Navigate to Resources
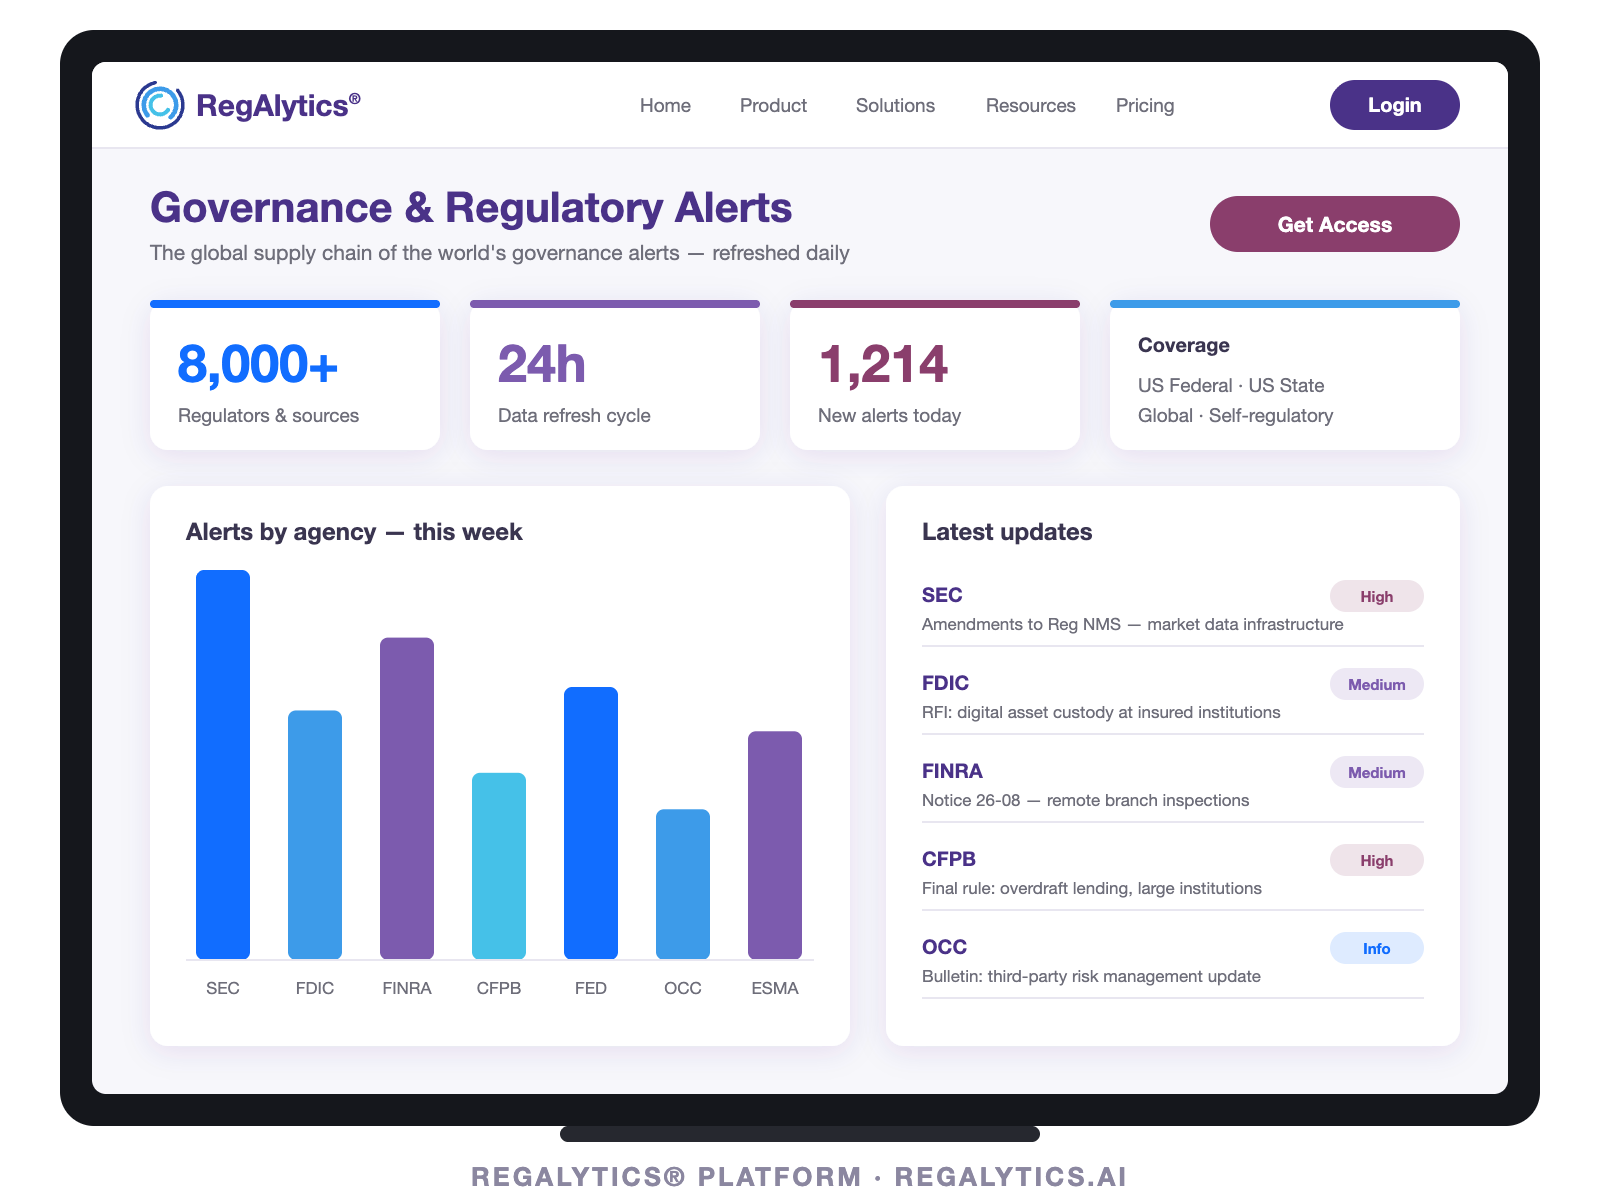This screenshot has width=1600, height=1200. 1031,105
